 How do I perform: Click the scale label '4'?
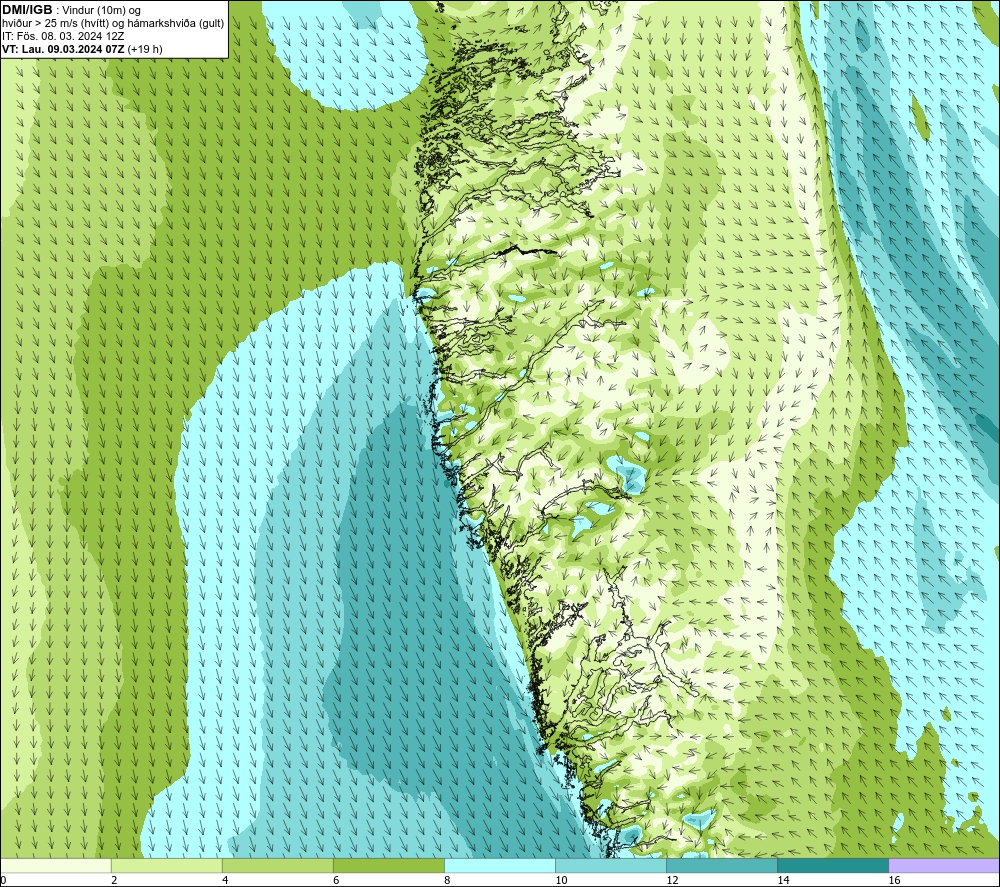click(225, 880)
